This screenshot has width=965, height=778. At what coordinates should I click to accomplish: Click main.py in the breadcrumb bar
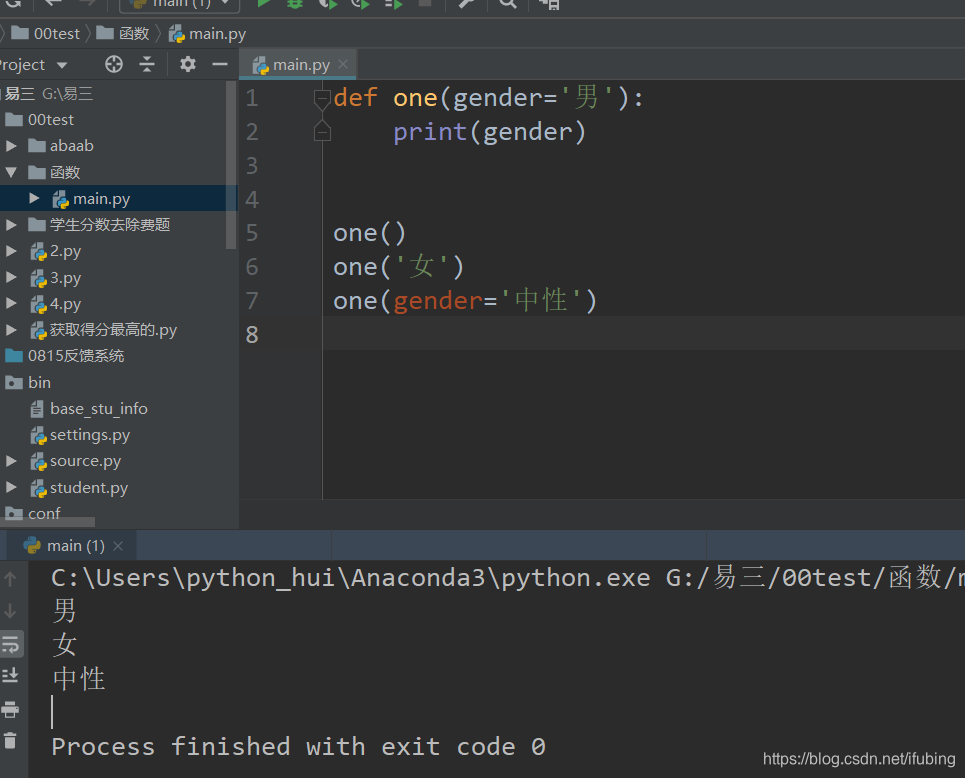[x=217, y=33]
